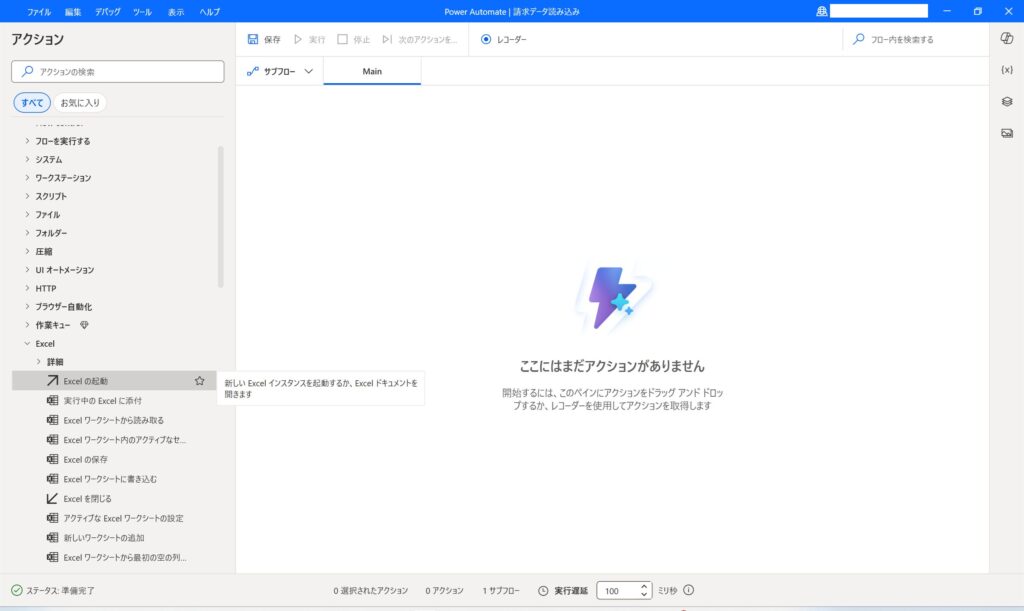This screenshot has width=1024, height=611.
Task: Open the ファイル menu
Action: (x=39, y=12)
